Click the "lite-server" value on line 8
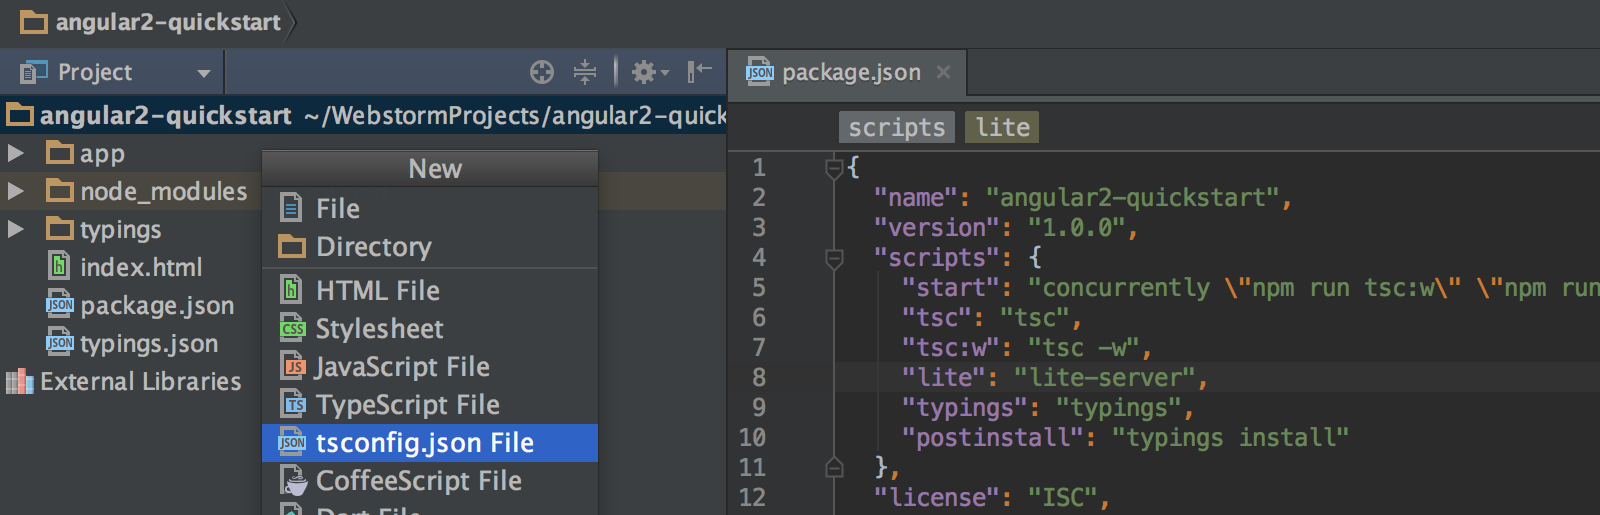 [1104, 378]
